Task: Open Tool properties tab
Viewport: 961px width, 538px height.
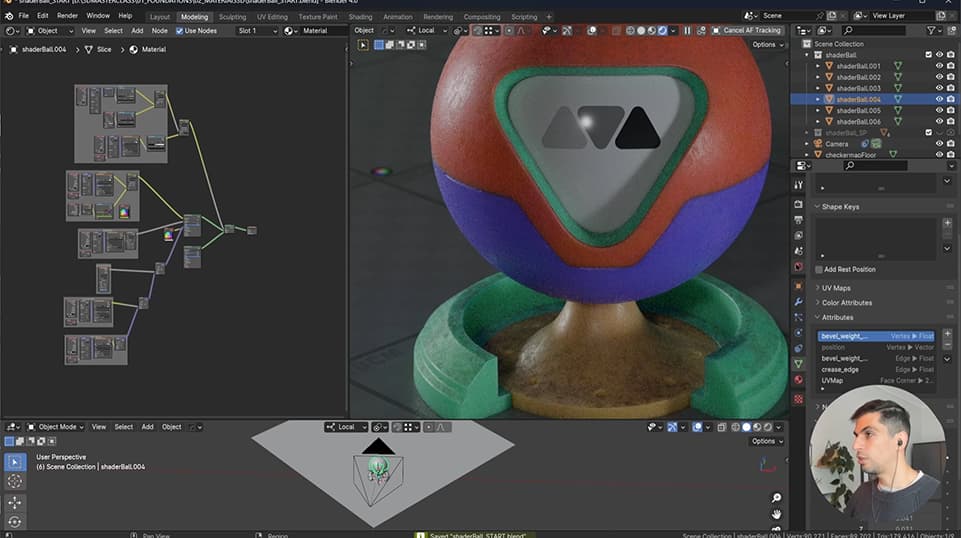Action: (x=798, y=184)
